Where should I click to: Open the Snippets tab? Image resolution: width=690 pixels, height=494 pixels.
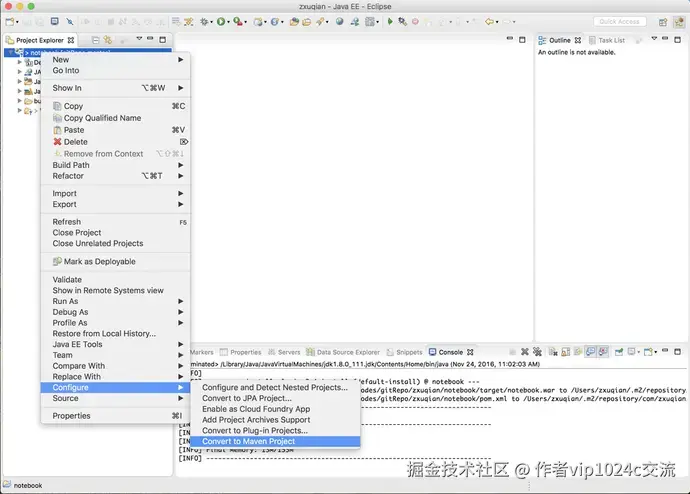tap(404, 352)
